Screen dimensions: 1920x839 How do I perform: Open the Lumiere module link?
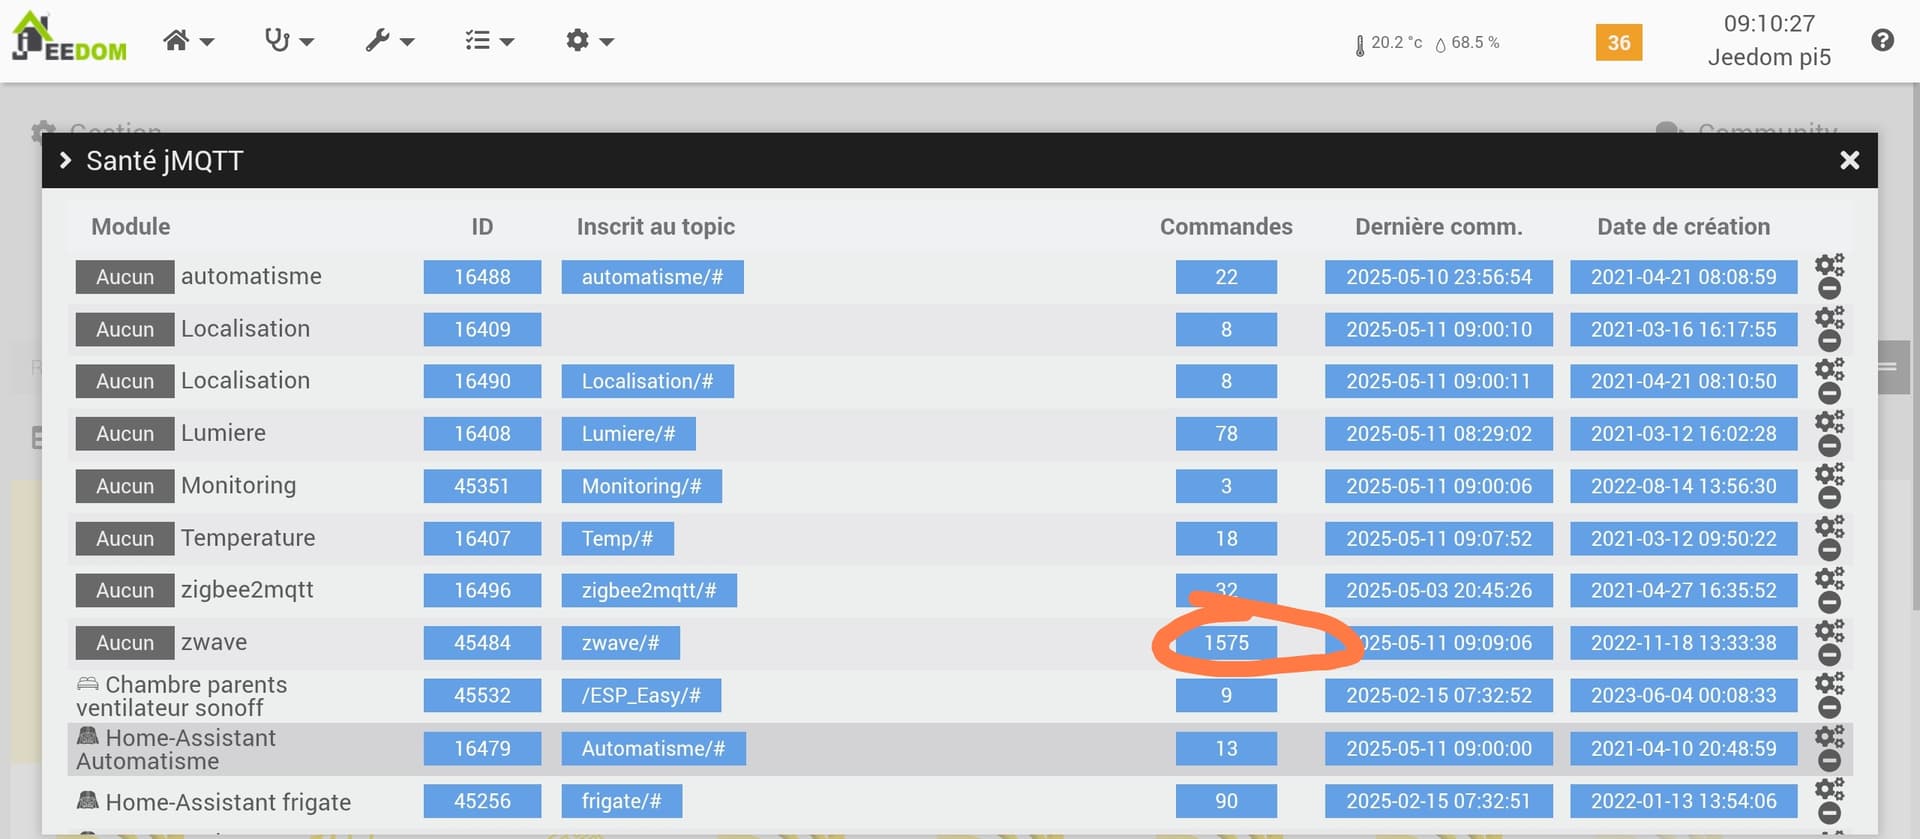point(223,433)
